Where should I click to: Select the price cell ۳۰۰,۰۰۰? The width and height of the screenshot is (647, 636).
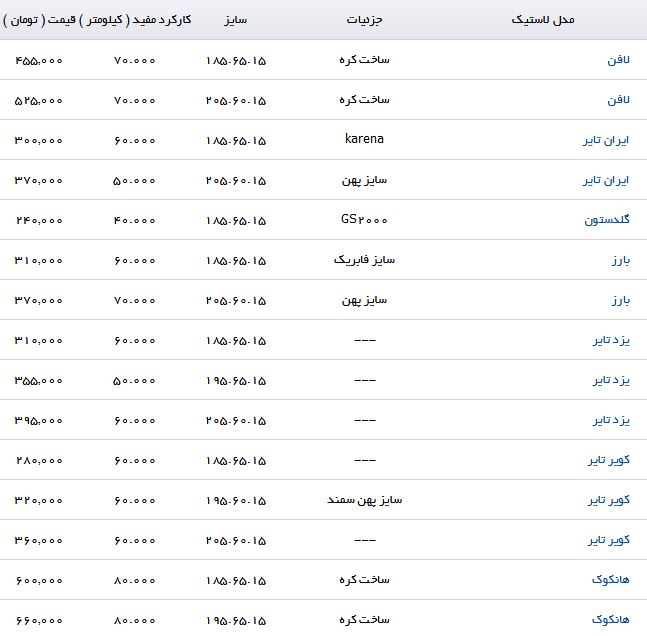click(39, 141)
